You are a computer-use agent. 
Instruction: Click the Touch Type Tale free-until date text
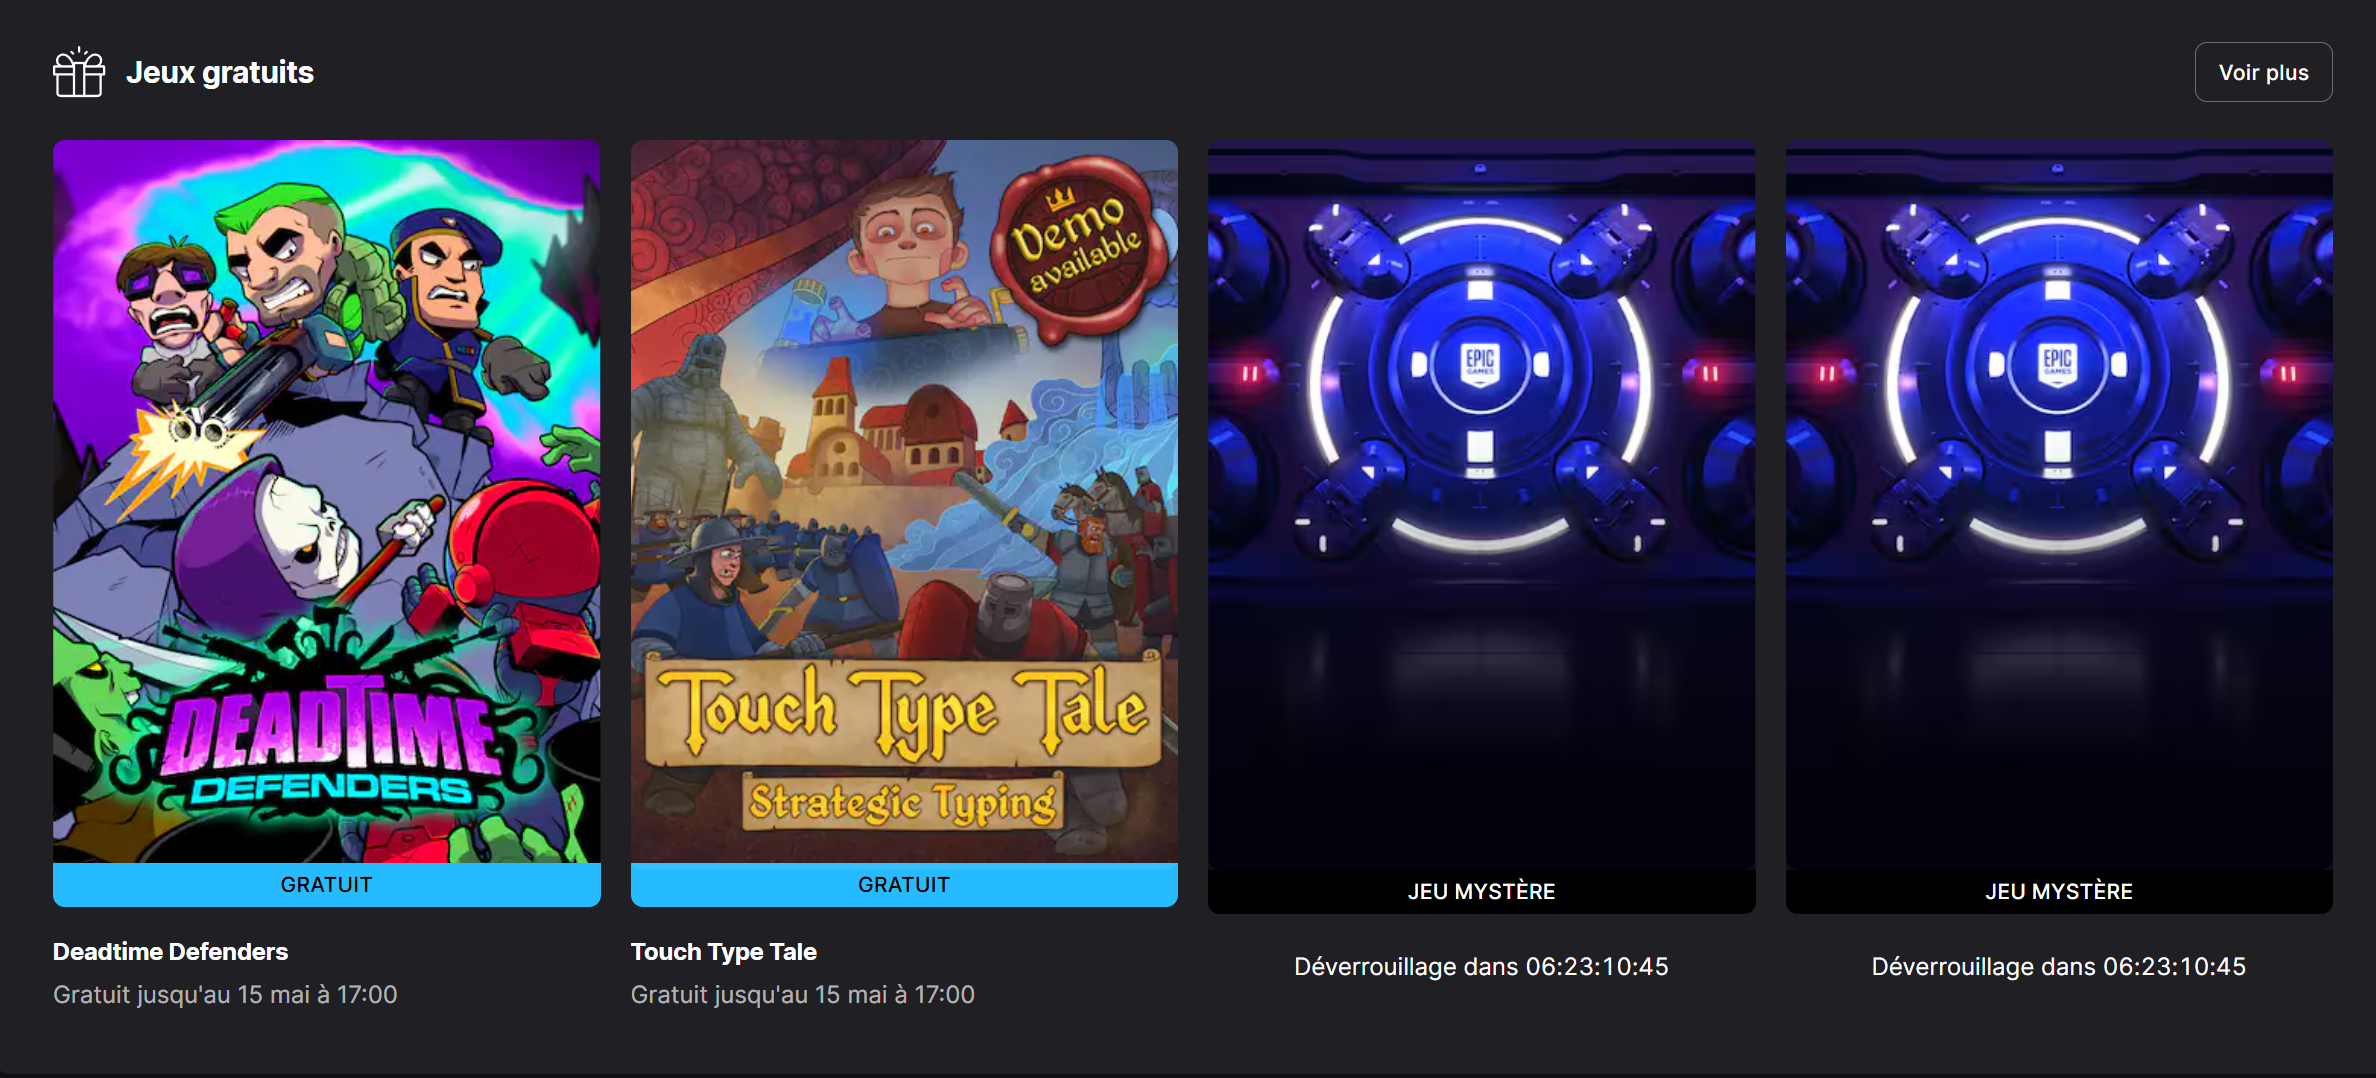click(803, 995)
